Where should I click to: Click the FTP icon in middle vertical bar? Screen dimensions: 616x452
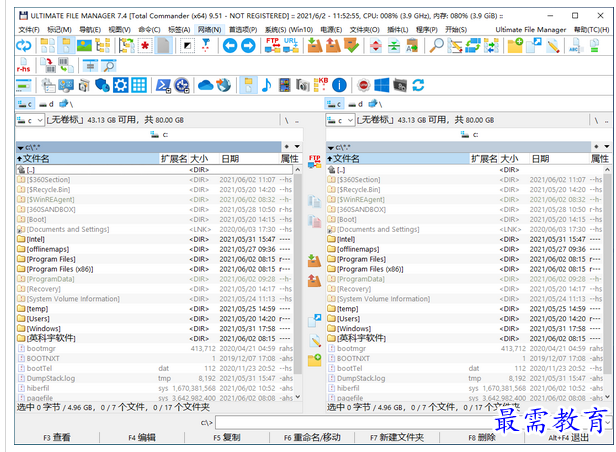(314, 161)
